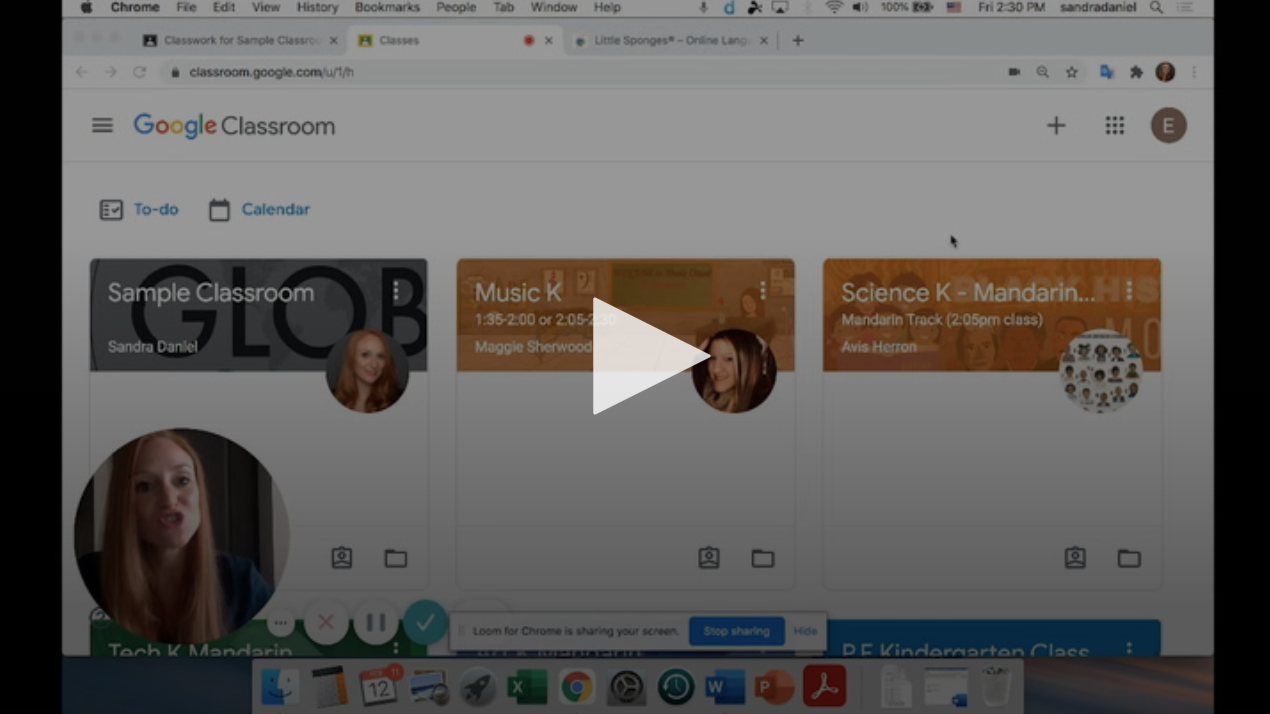Open the Bookmarks menu
This screenshot has width=1270, height=714.
[387, 7]
